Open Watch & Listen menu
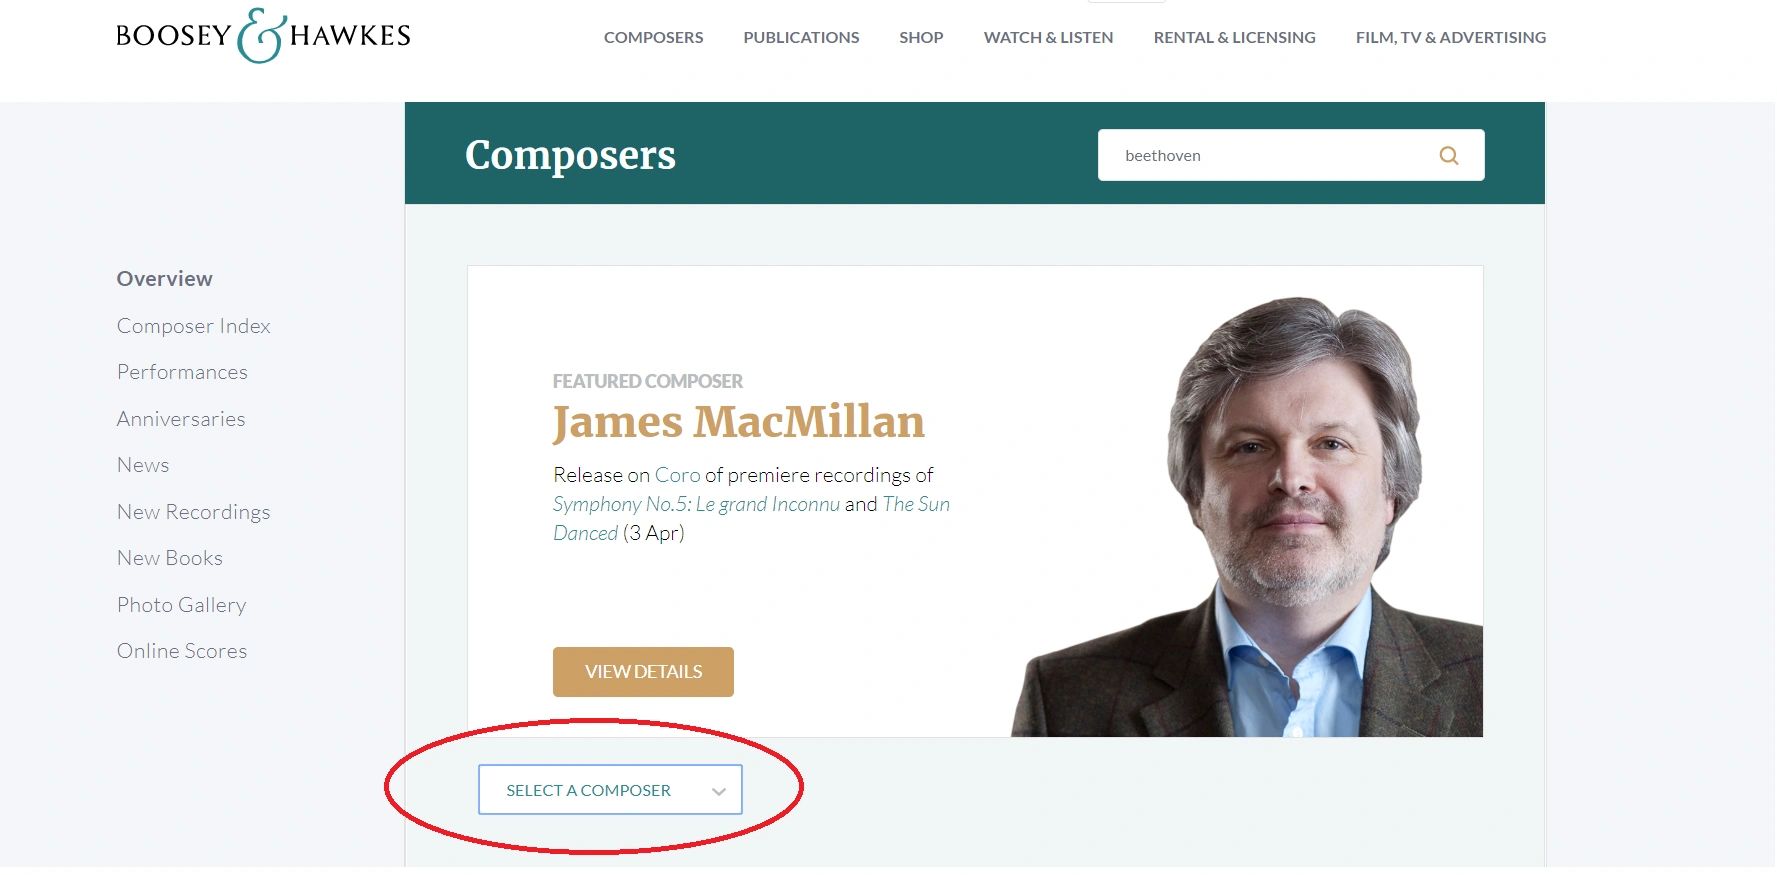 coord(1048,37)
